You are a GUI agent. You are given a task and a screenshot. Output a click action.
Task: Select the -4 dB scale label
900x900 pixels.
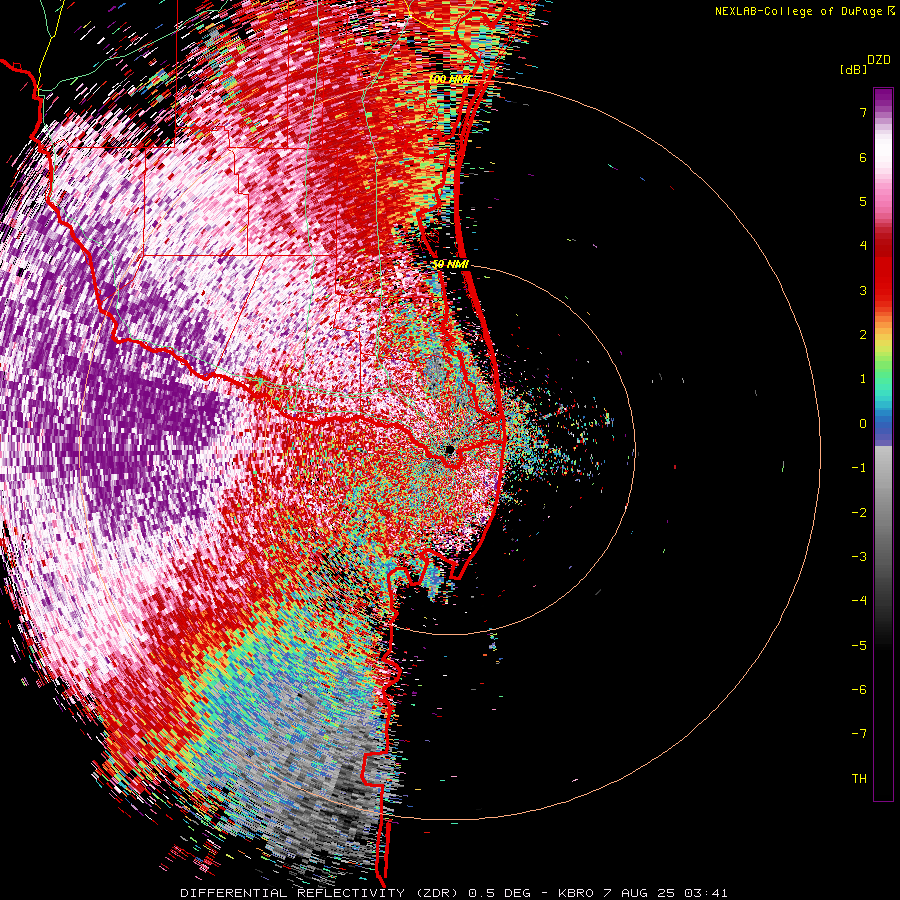(859, 601)
